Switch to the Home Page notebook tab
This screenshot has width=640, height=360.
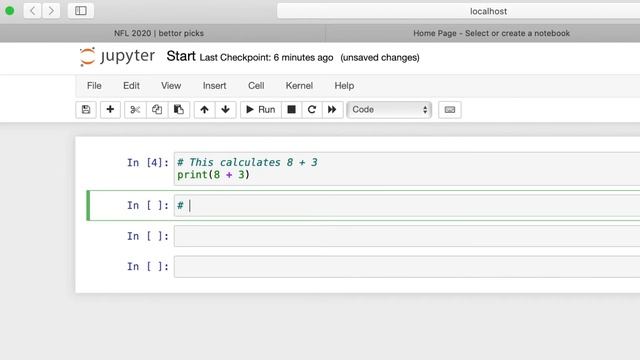(x=491, y=33)
